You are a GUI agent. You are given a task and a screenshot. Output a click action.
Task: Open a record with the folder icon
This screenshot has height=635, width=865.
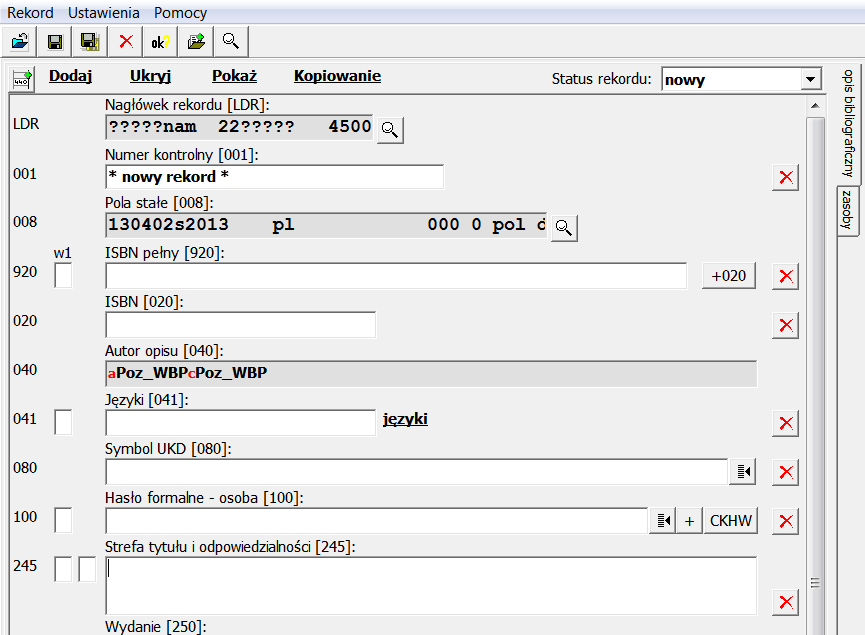[20, 41]
